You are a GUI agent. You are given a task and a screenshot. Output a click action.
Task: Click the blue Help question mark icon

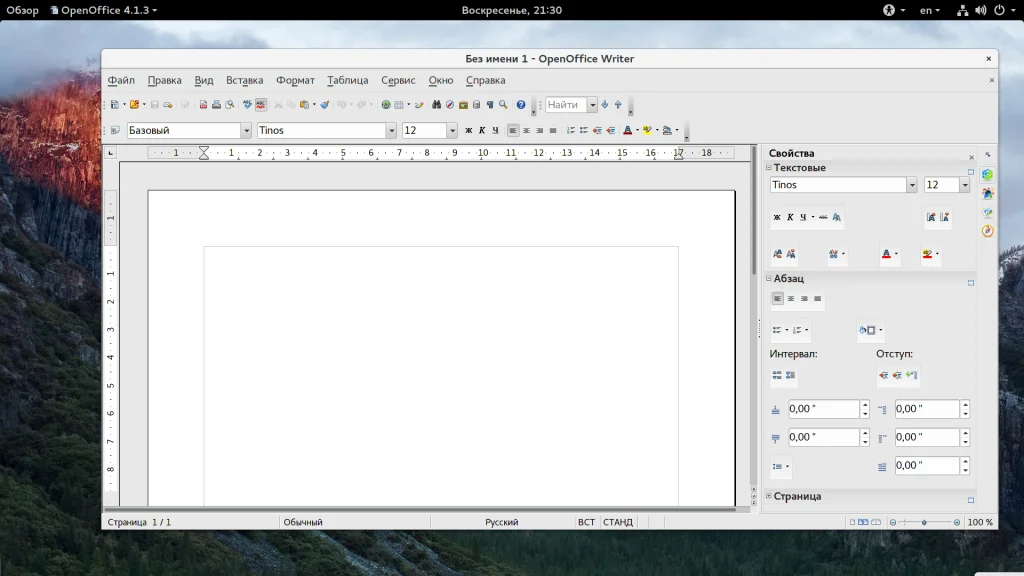[521, 105]
